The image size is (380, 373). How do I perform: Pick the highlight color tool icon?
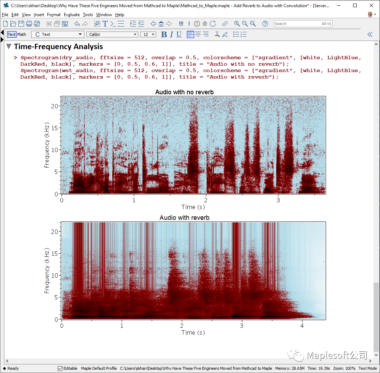225,34
